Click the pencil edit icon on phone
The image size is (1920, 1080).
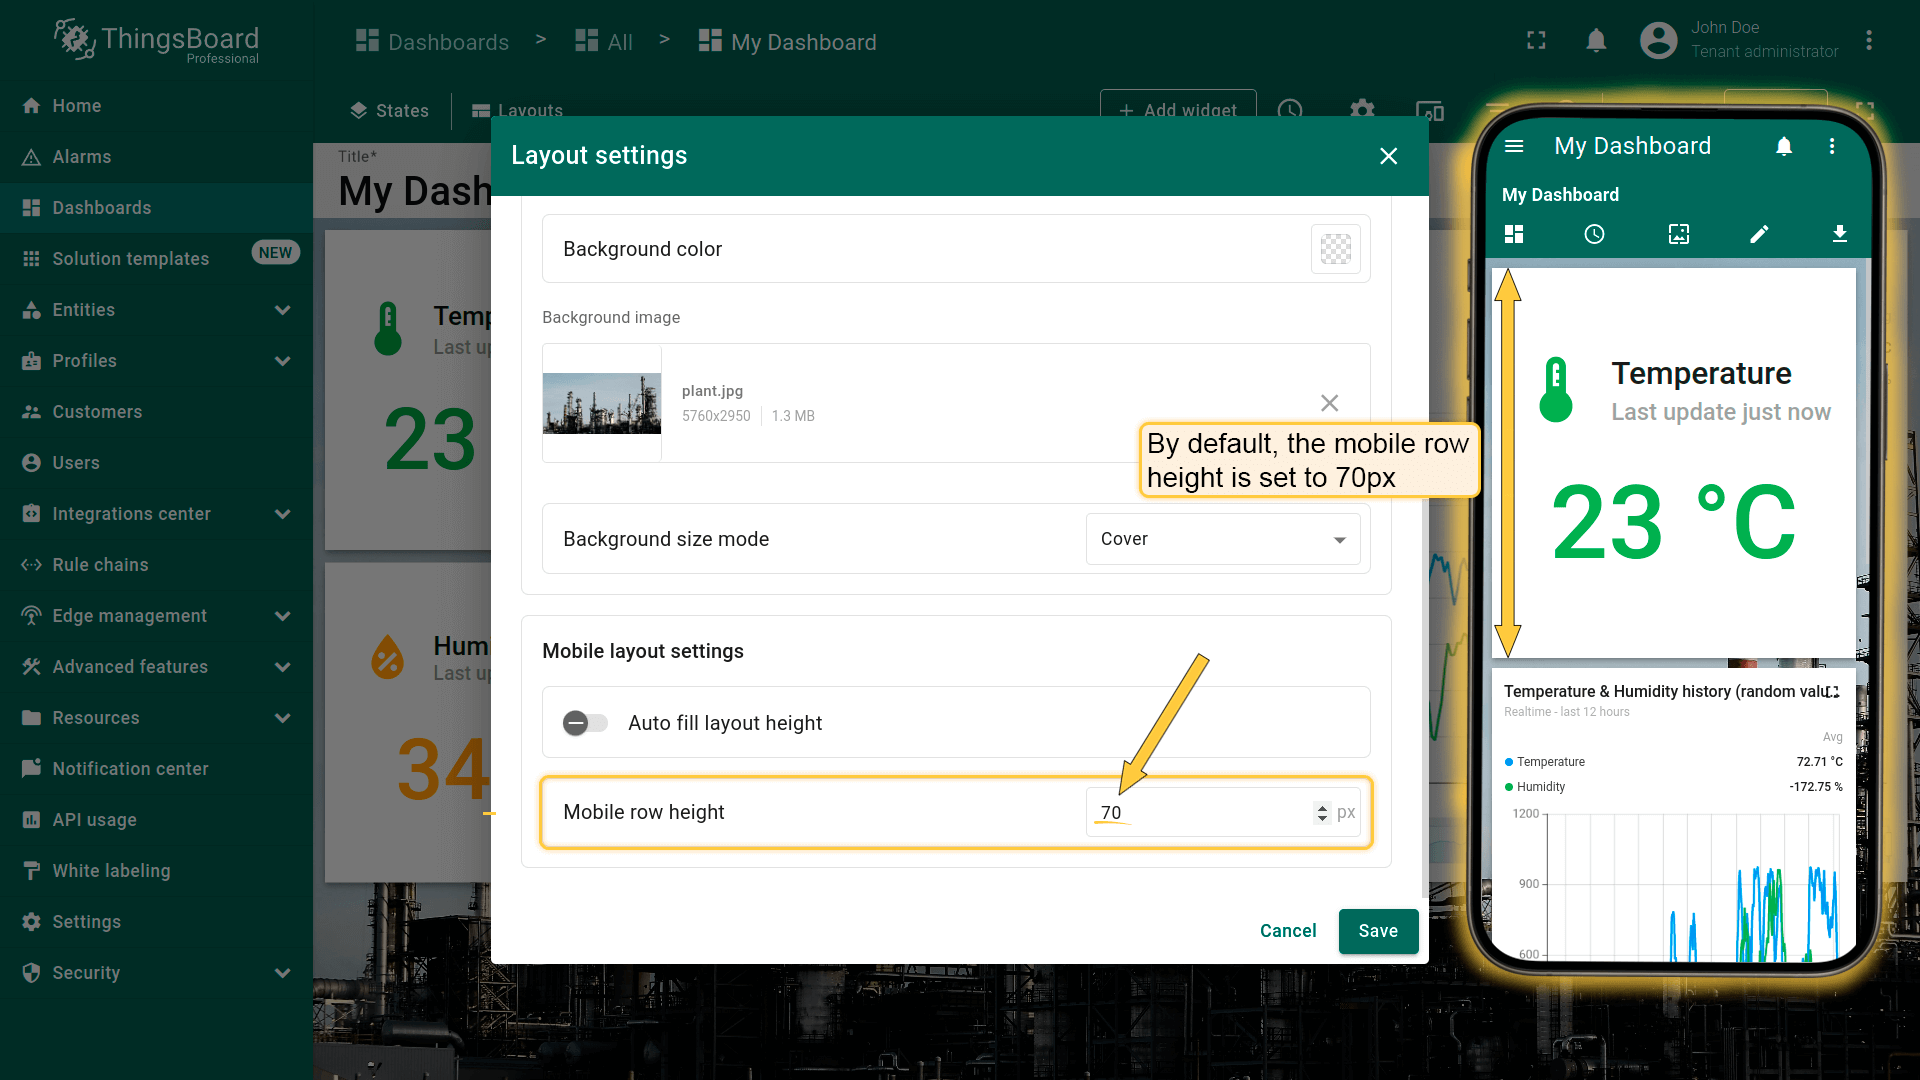coord(1759,234)
